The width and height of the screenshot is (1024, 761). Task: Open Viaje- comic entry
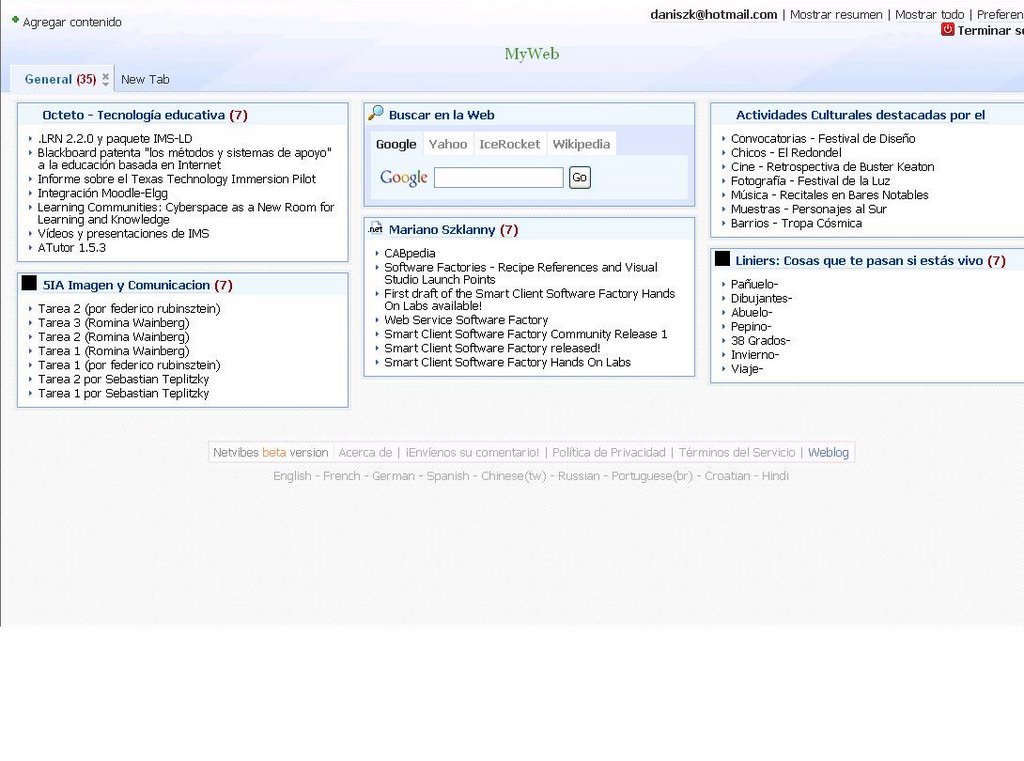pyautogui.click(x=746, y=369)
